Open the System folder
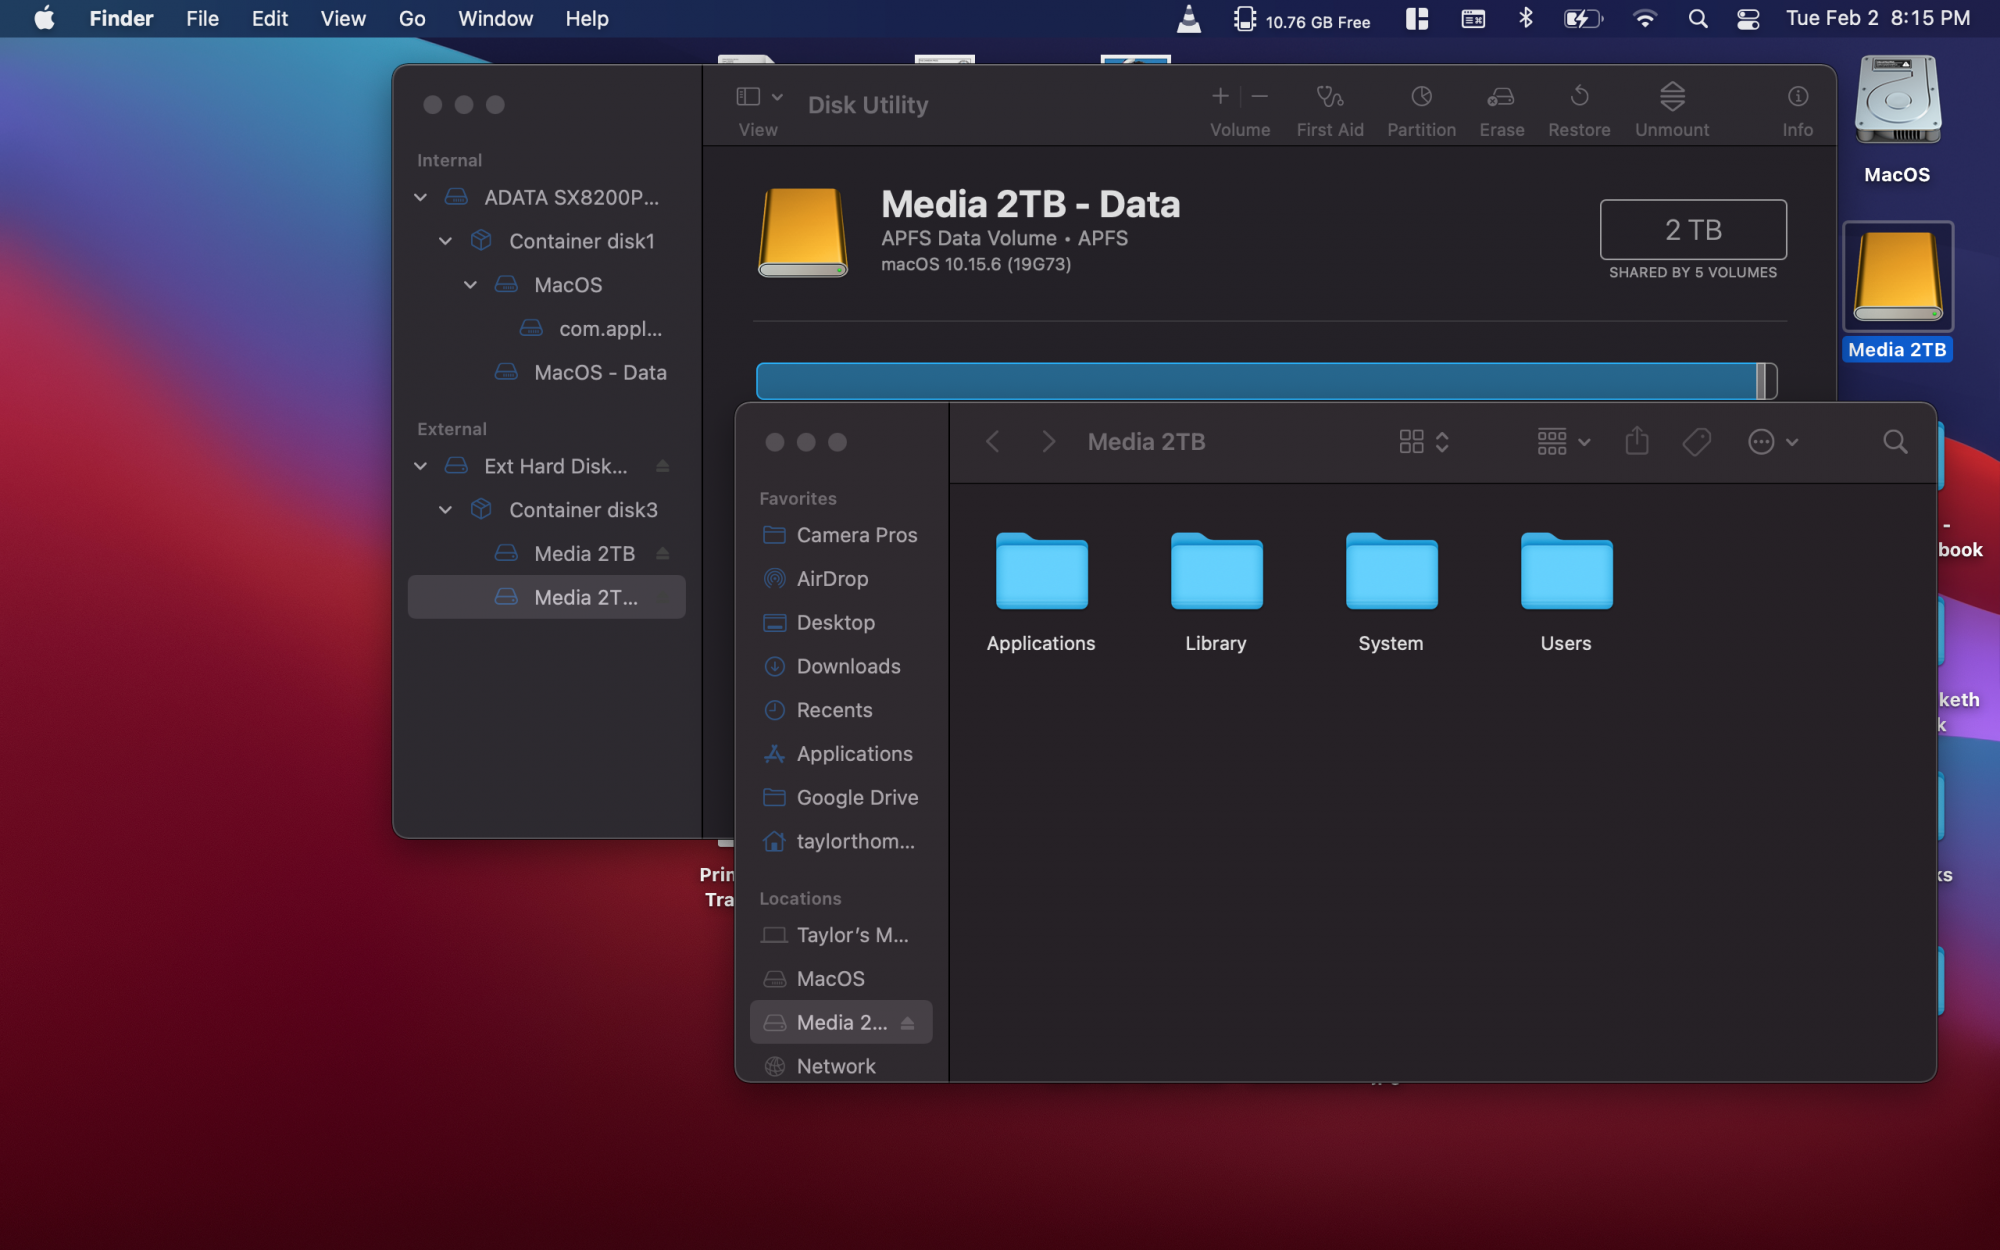 point(1391,592)
